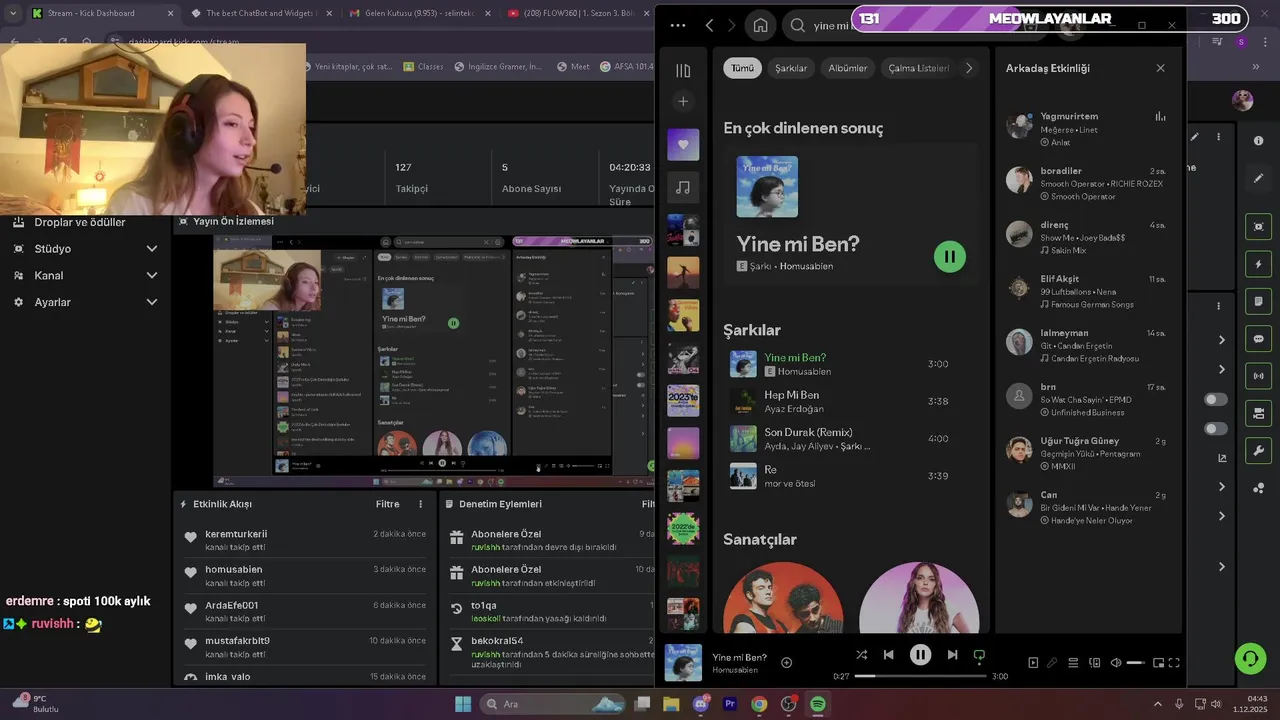Click the note icon in Kick rail
1280x720 pixels.
pos(1258,301)
